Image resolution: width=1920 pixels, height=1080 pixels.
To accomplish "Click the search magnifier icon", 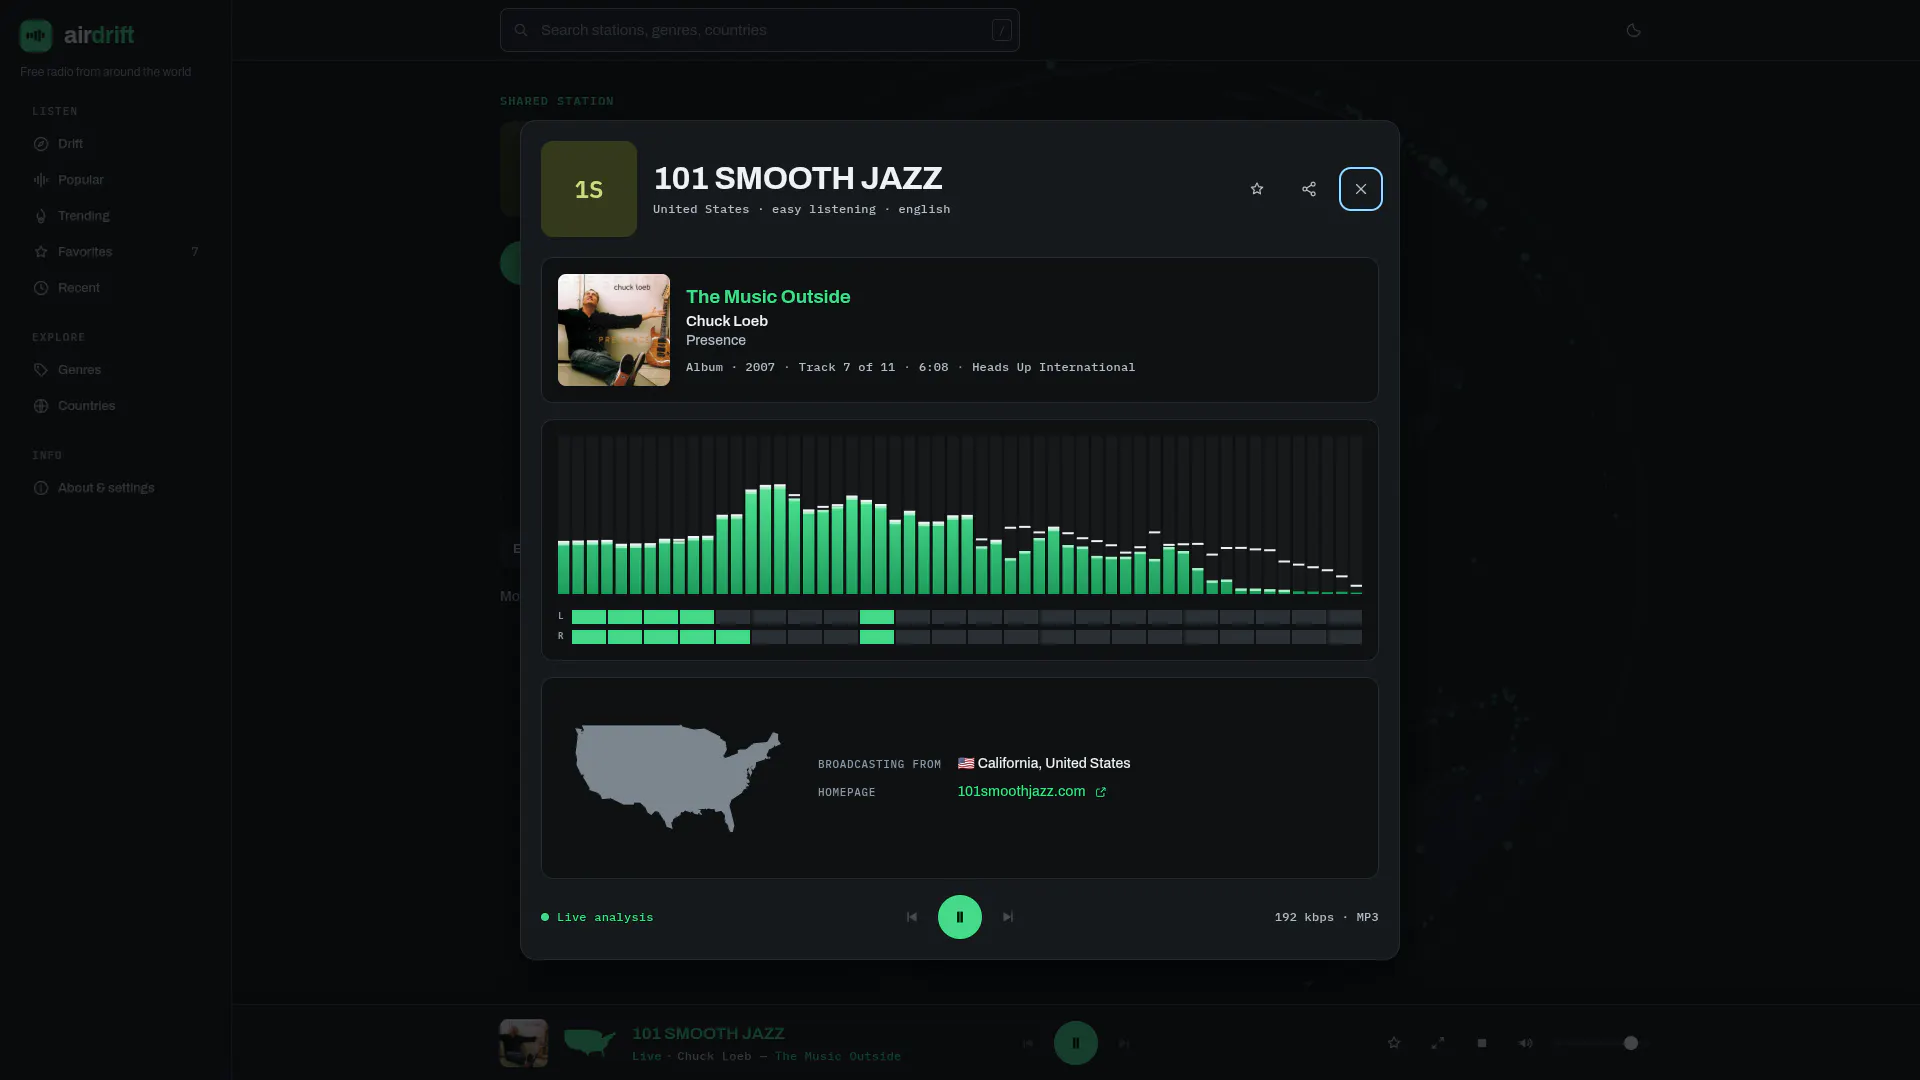I will click(x=521, y=30).
